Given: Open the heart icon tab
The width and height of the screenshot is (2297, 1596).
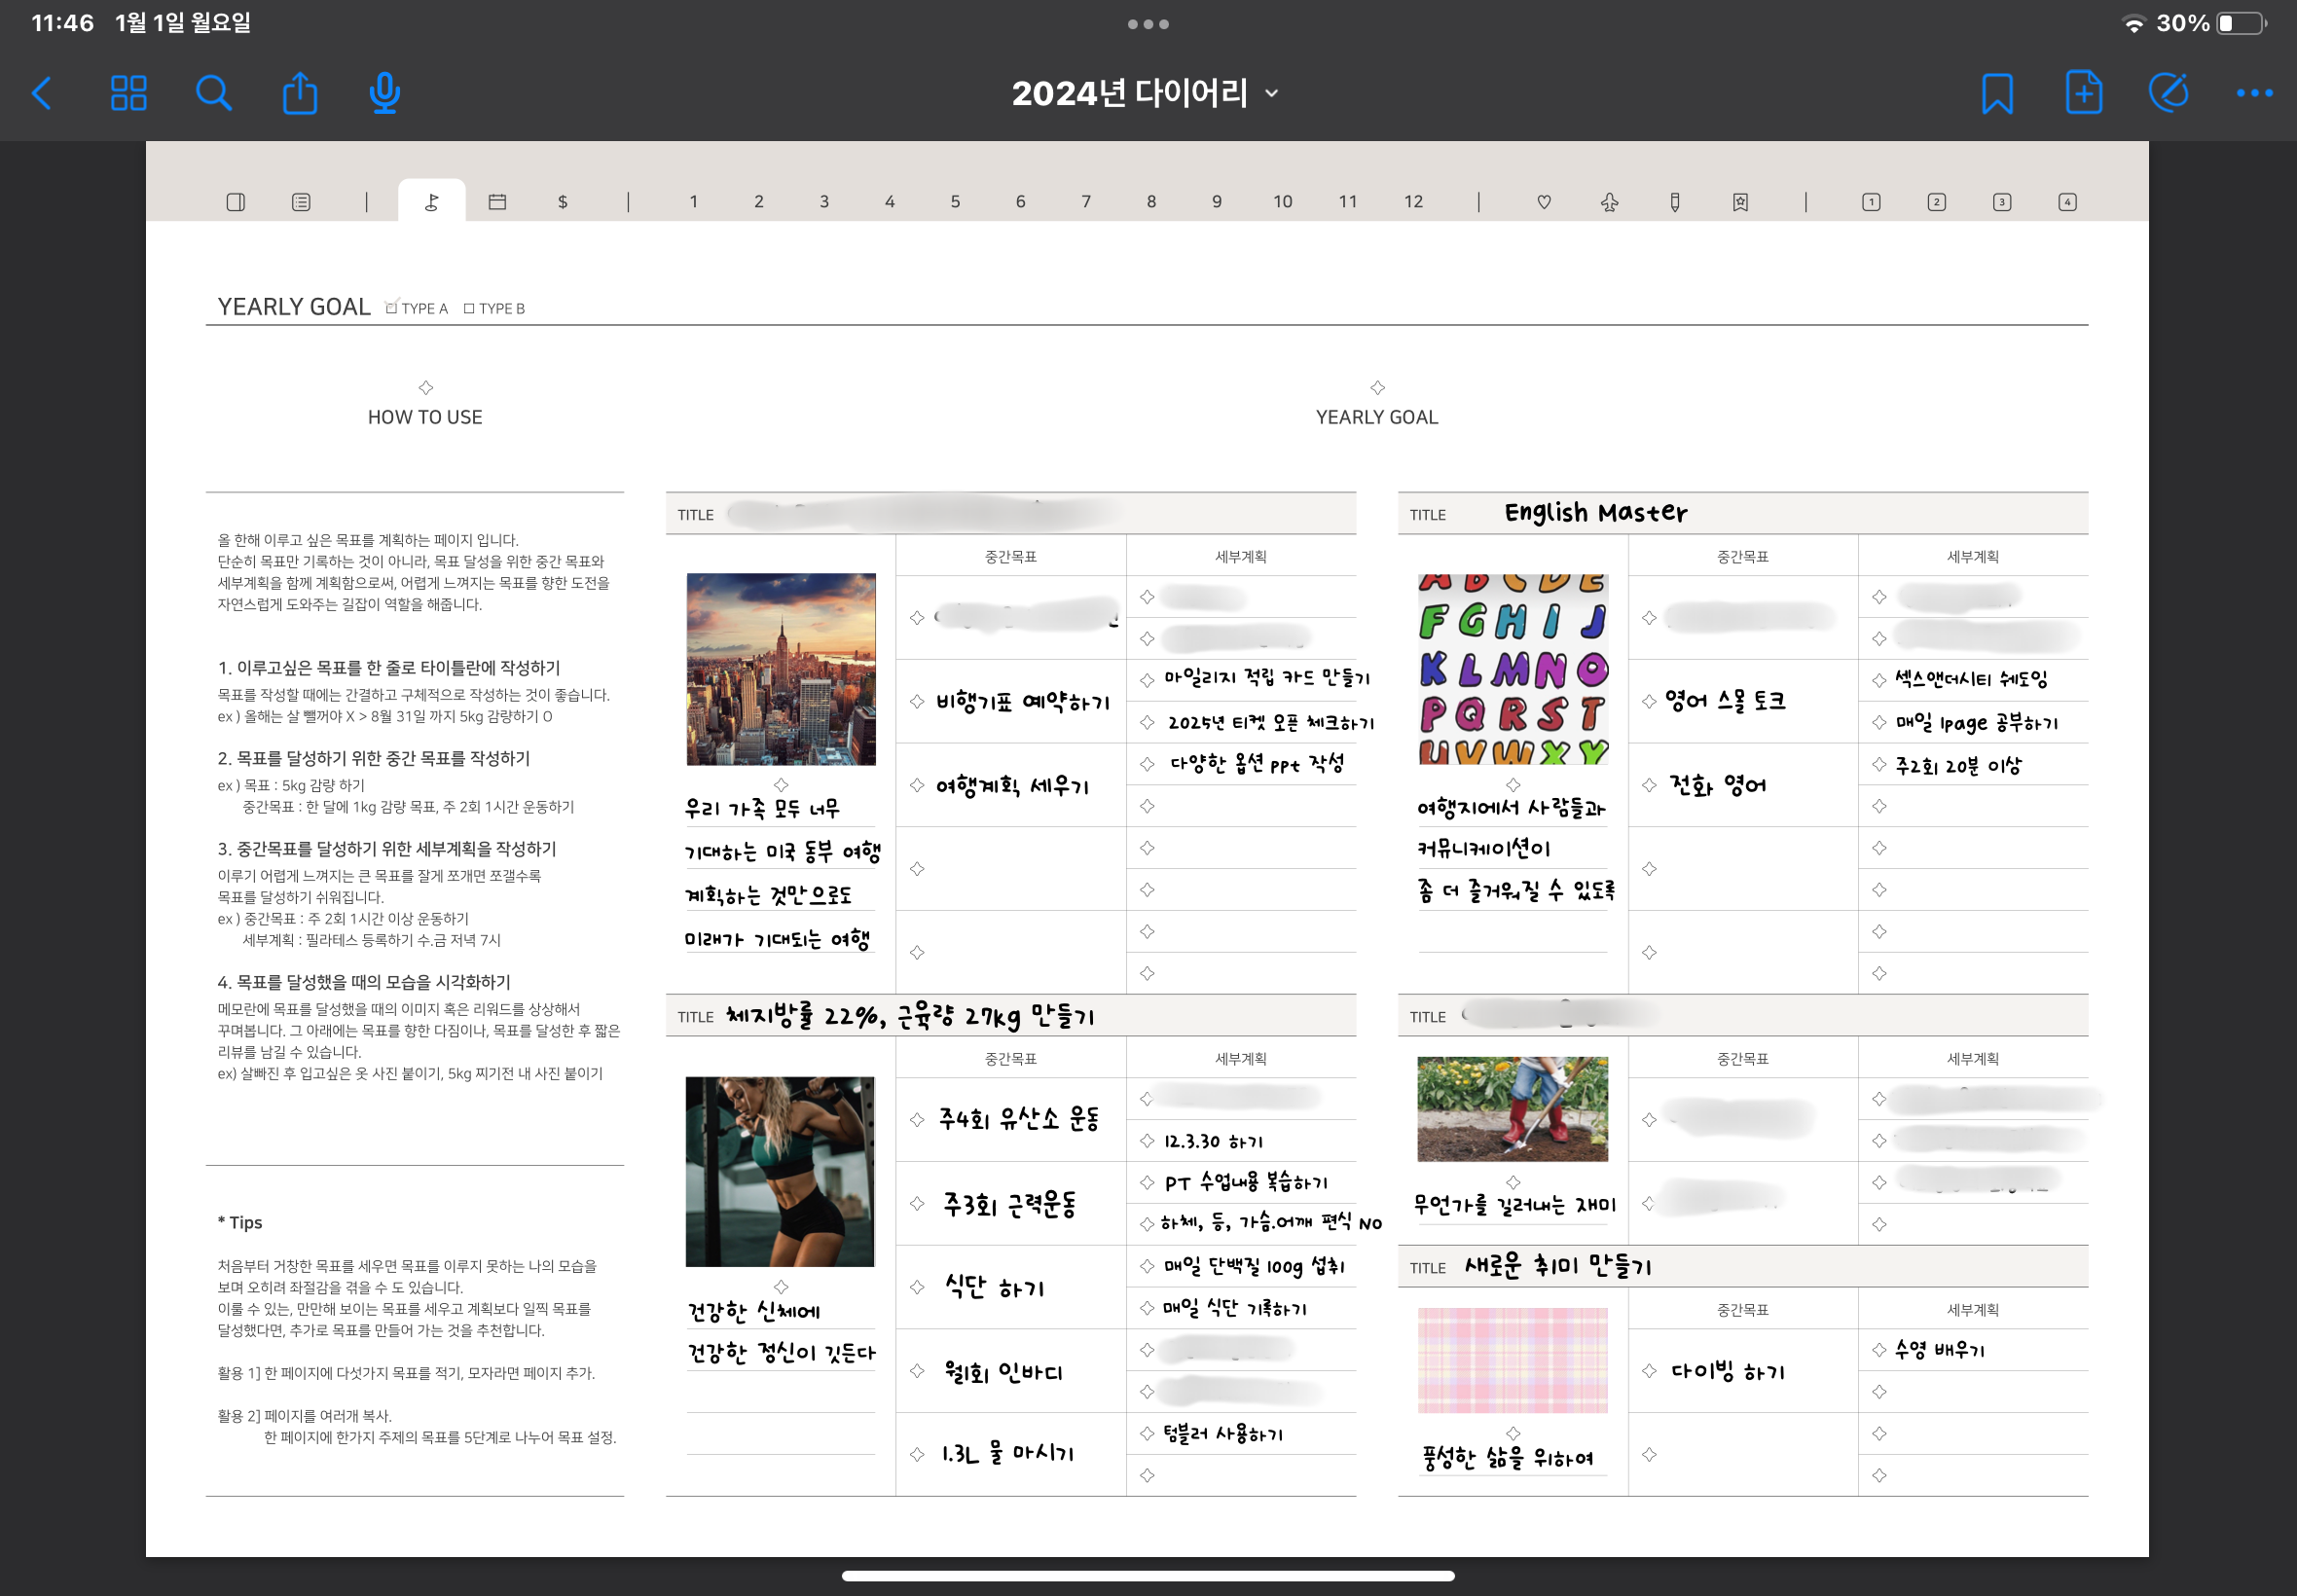Looking at the screenshot, I should tap(1543, 201).
